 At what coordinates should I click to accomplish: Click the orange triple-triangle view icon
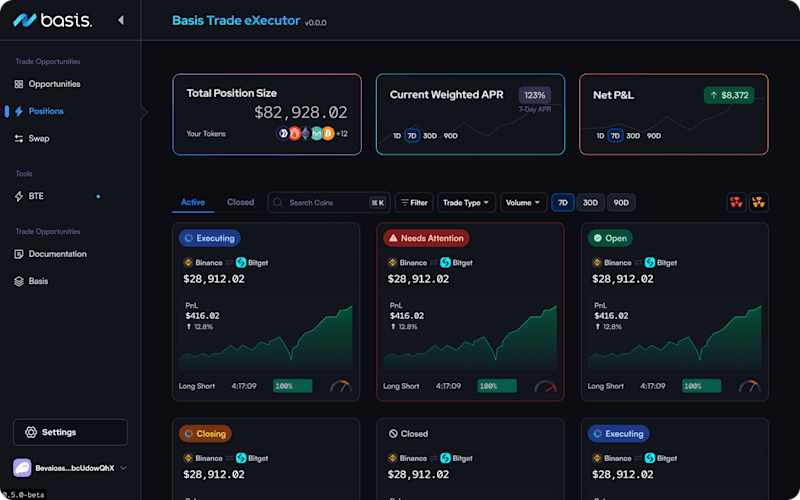(x=759, y=203)
